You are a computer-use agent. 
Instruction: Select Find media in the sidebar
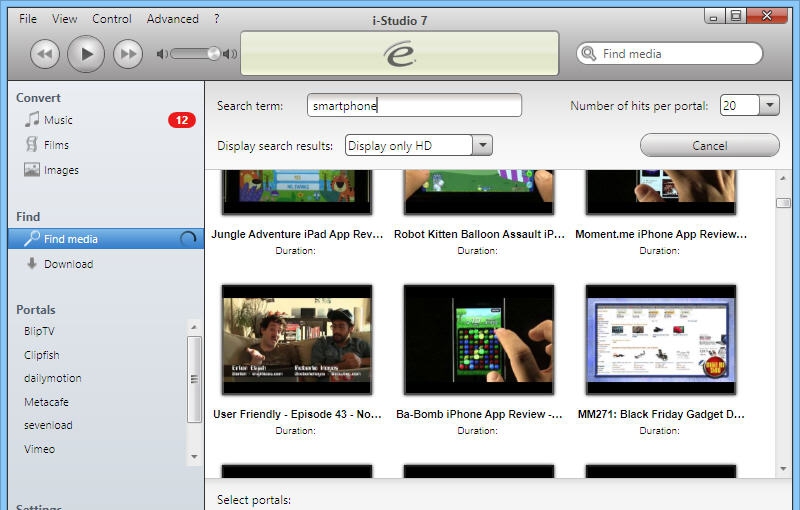point(106,239)
